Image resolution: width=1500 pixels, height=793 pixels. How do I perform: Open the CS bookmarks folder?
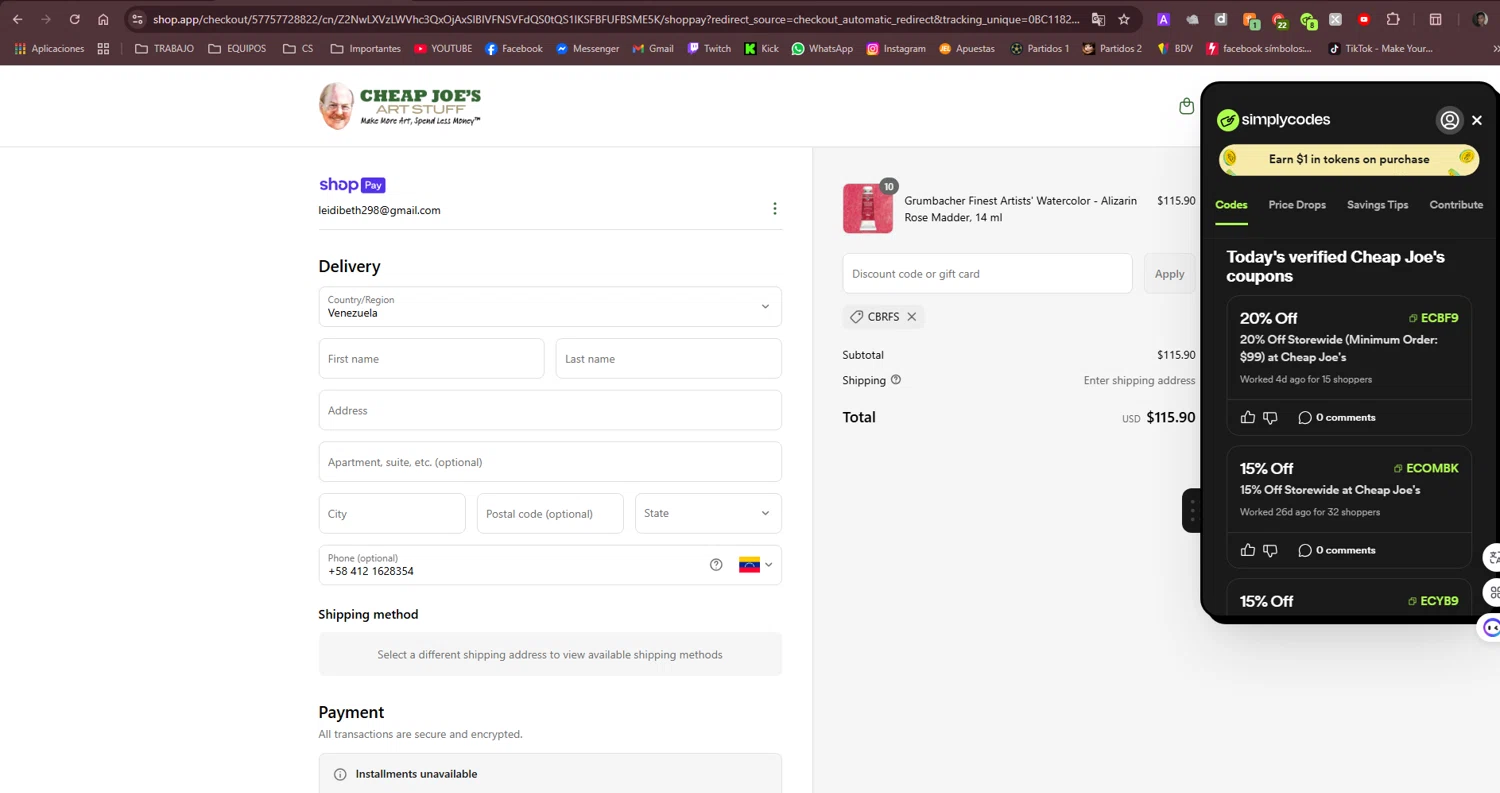pos(298,48)
